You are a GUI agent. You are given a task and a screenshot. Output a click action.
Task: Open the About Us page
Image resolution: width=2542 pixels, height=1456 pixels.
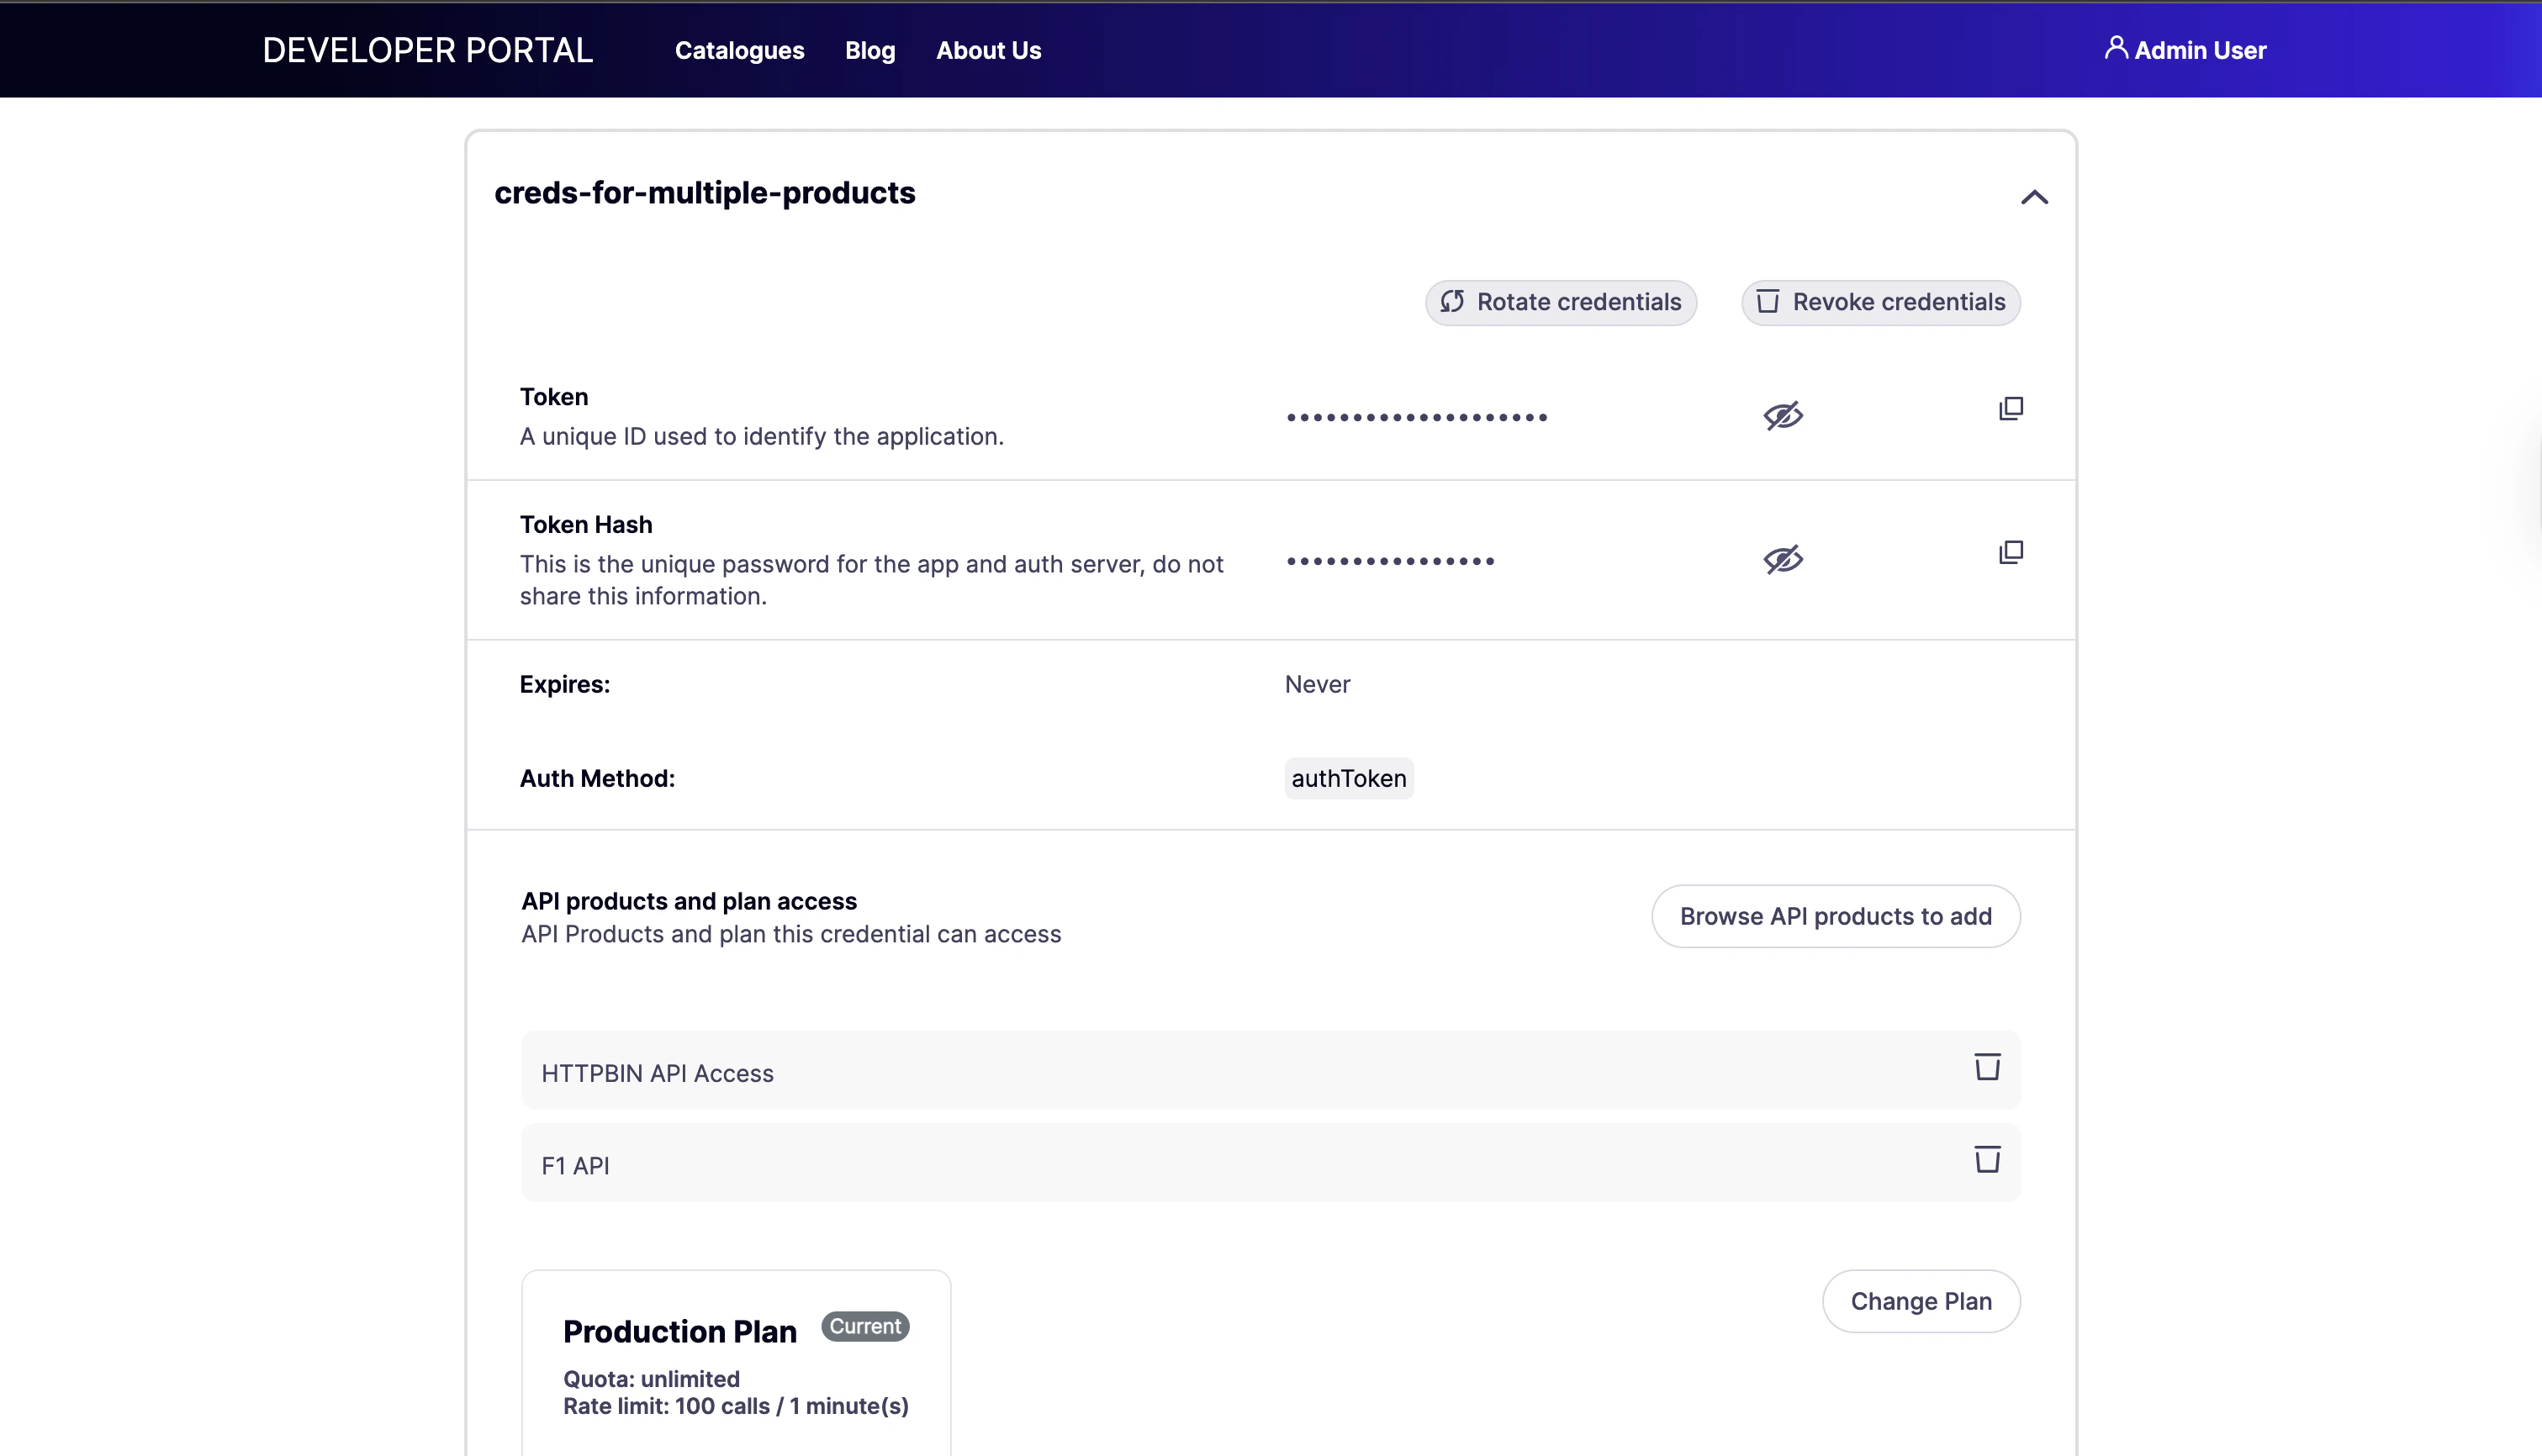tap(988, 50)
